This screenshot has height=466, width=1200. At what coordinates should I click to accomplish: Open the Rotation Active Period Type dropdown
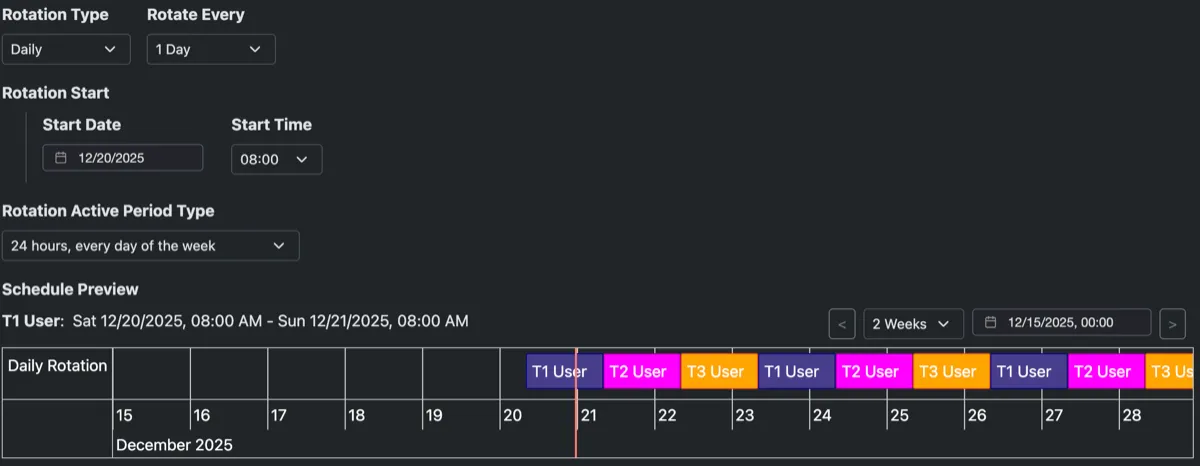(150, 246)
